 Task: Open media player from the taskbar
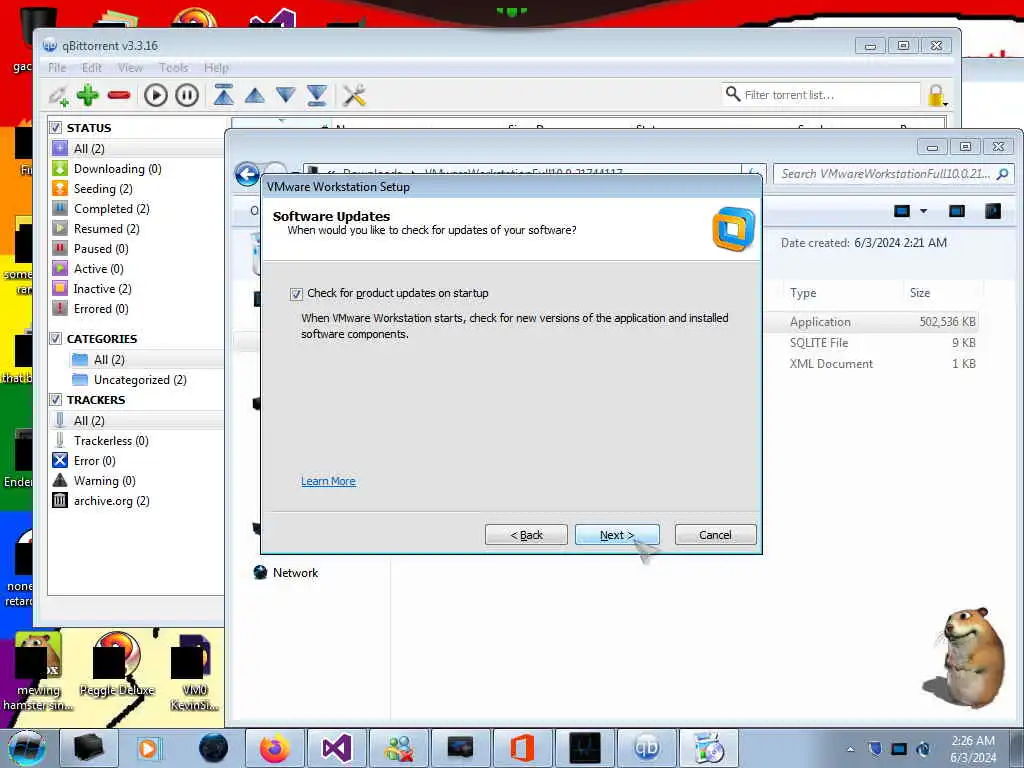pos(148,748)
